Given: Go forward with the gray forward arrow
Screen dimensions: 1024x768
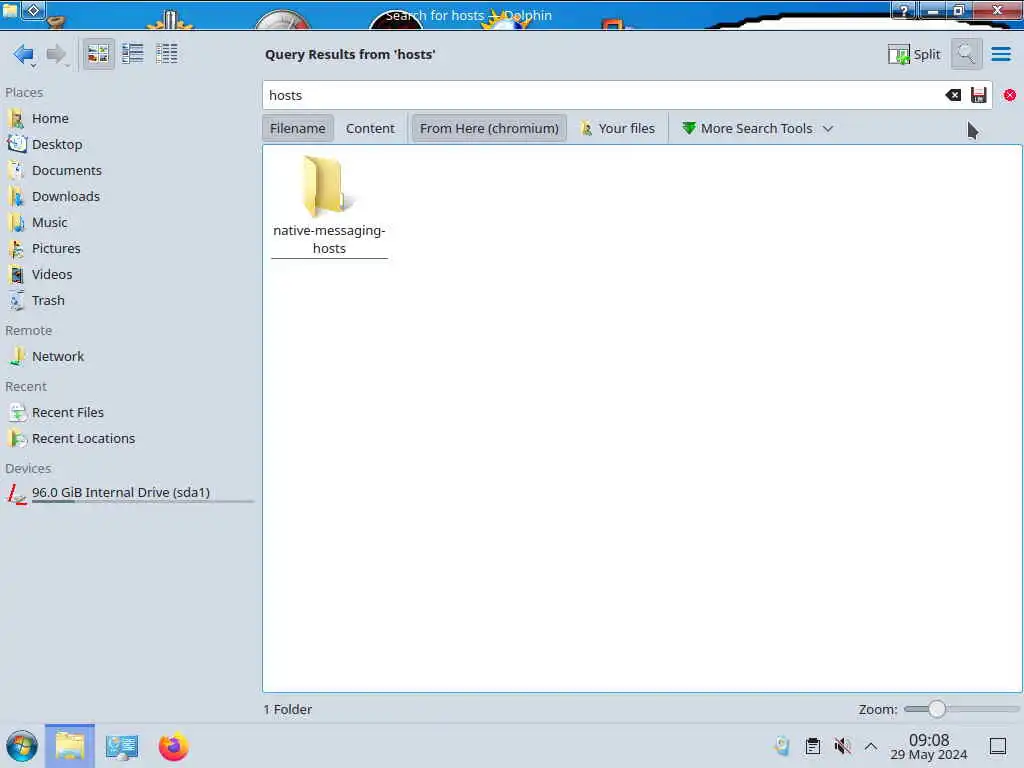Looking at the screenshot, I should click(56, 54).
